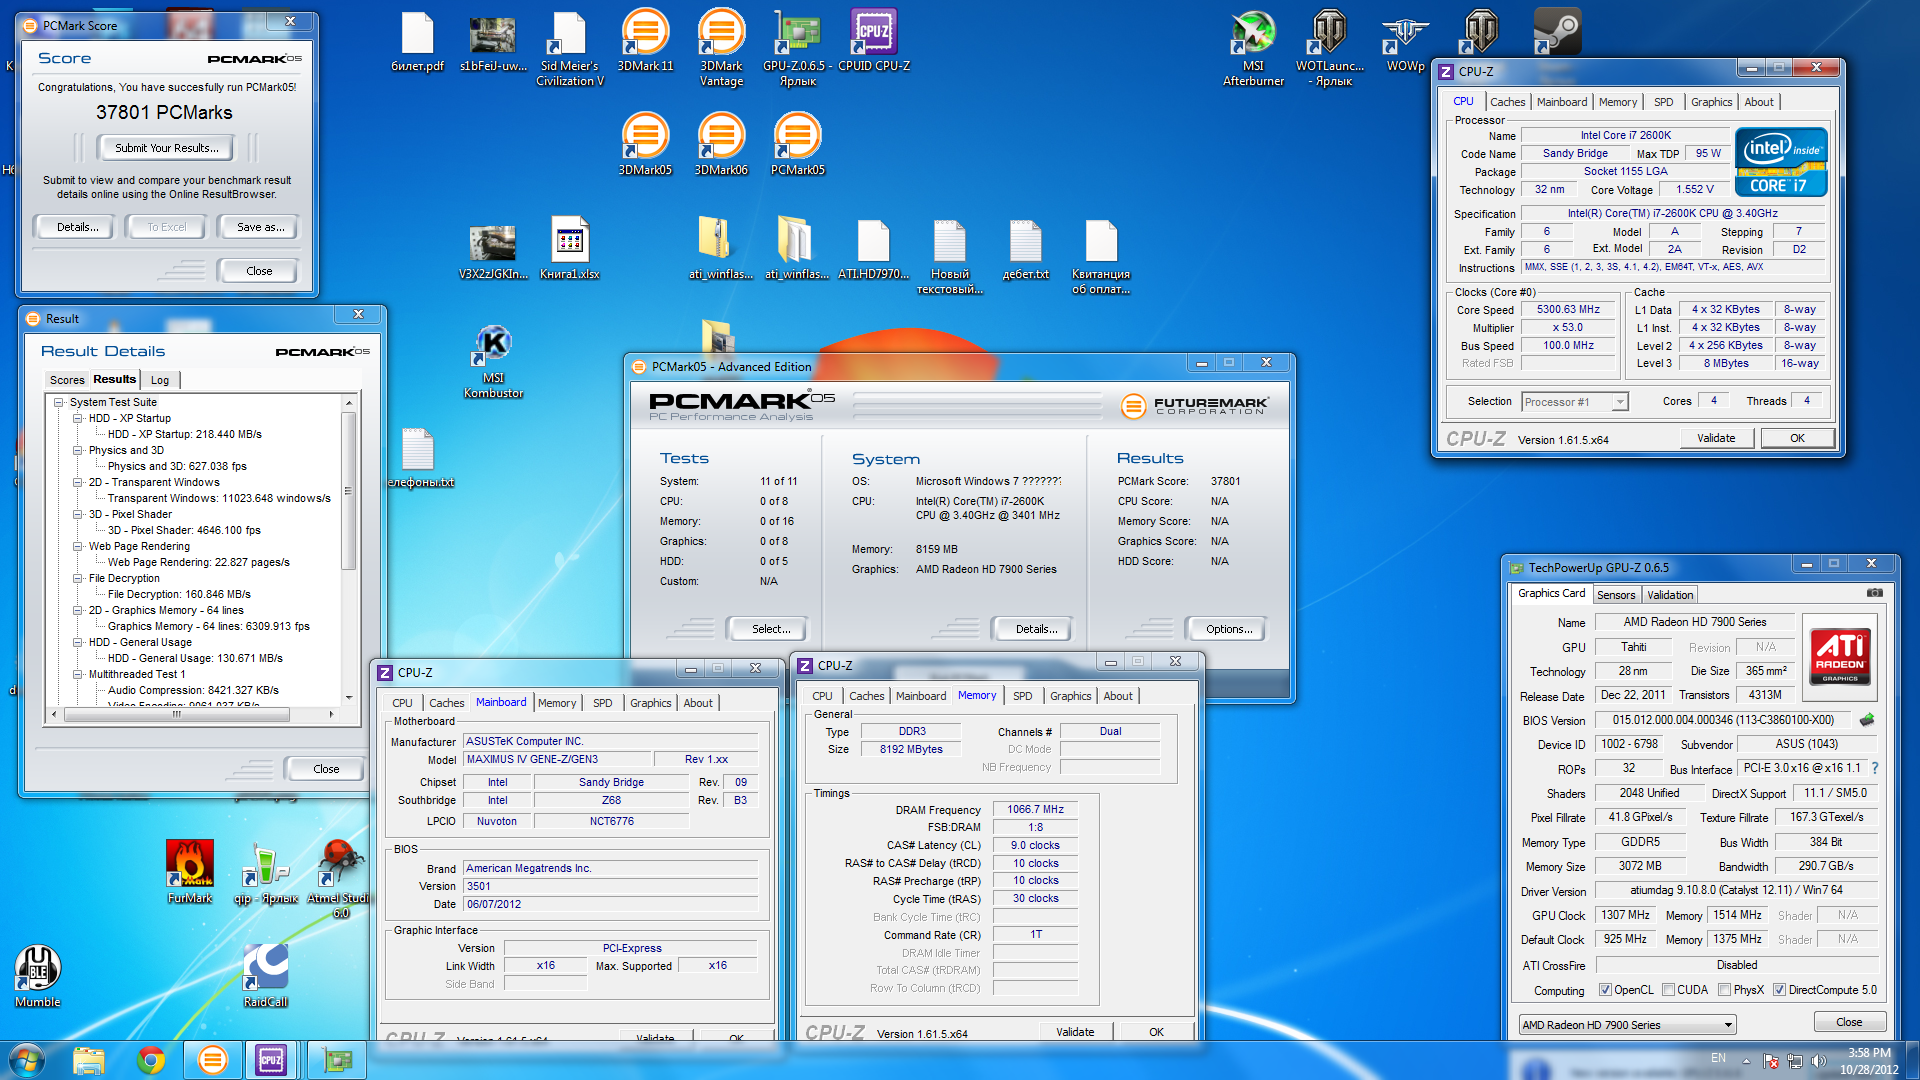Click the clock showing 3:58 PM
The image size is (1920, 1080).
click(x=1868, y=1053)
